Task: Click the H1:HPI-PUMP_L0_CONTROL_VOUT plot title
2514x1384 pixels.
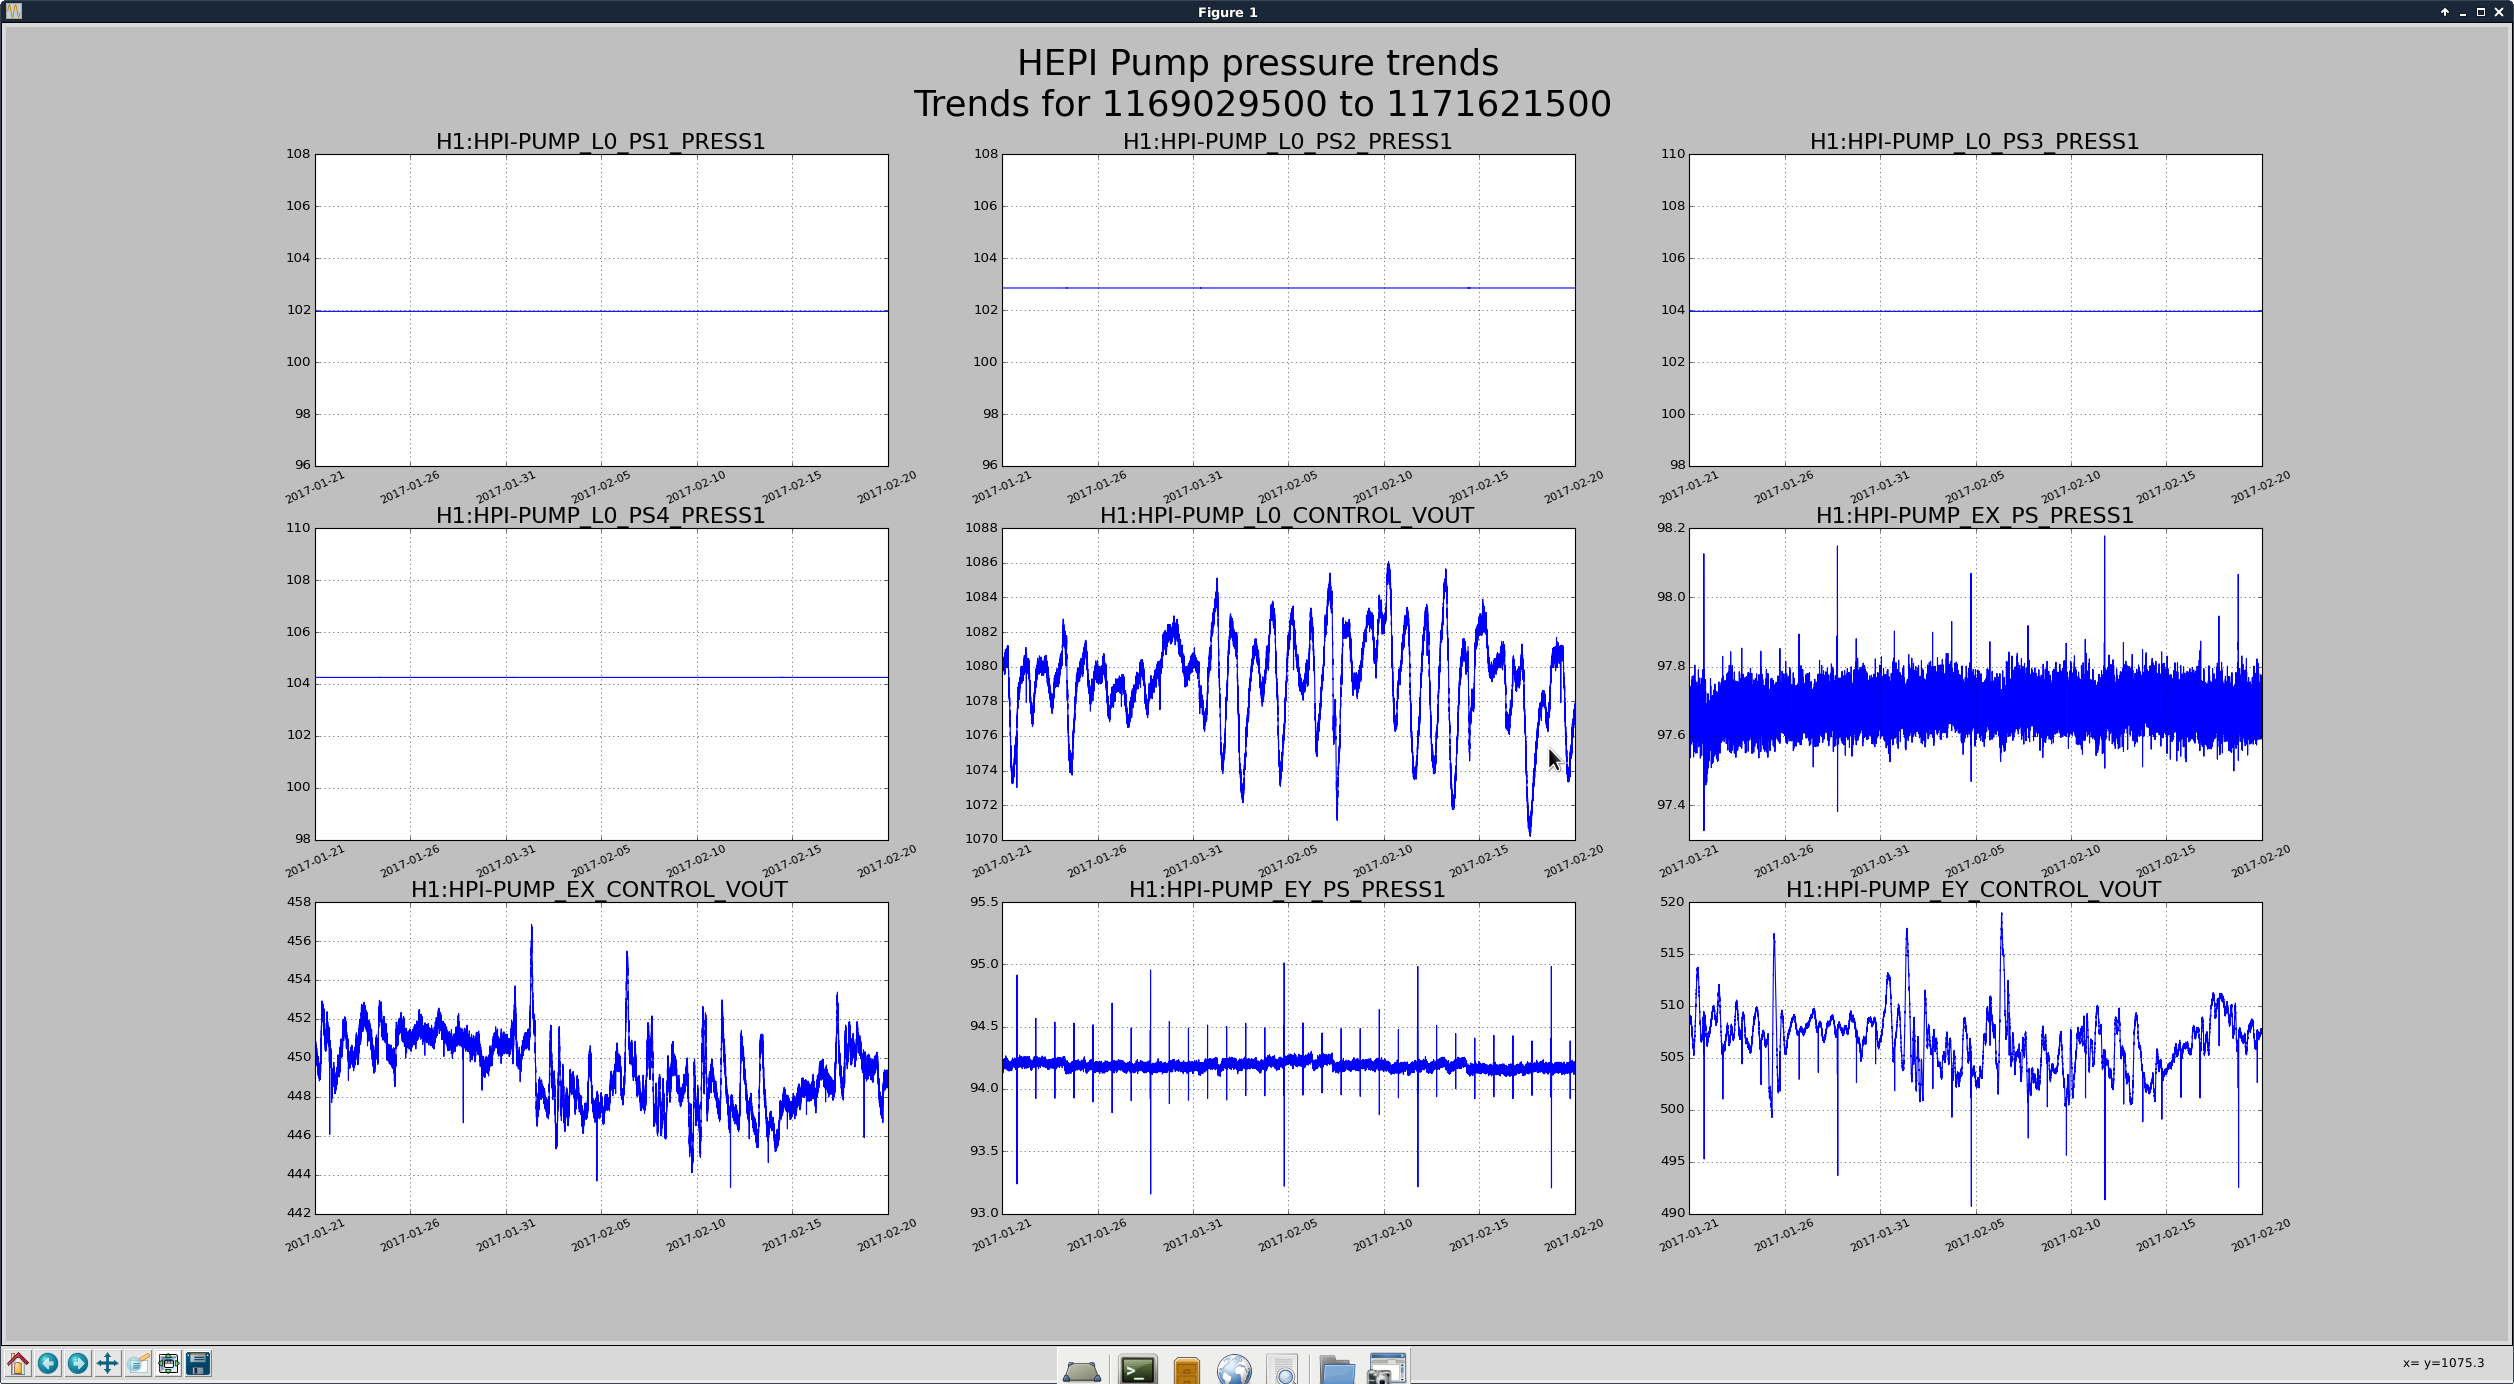Action: click(x=1287, y=516)
